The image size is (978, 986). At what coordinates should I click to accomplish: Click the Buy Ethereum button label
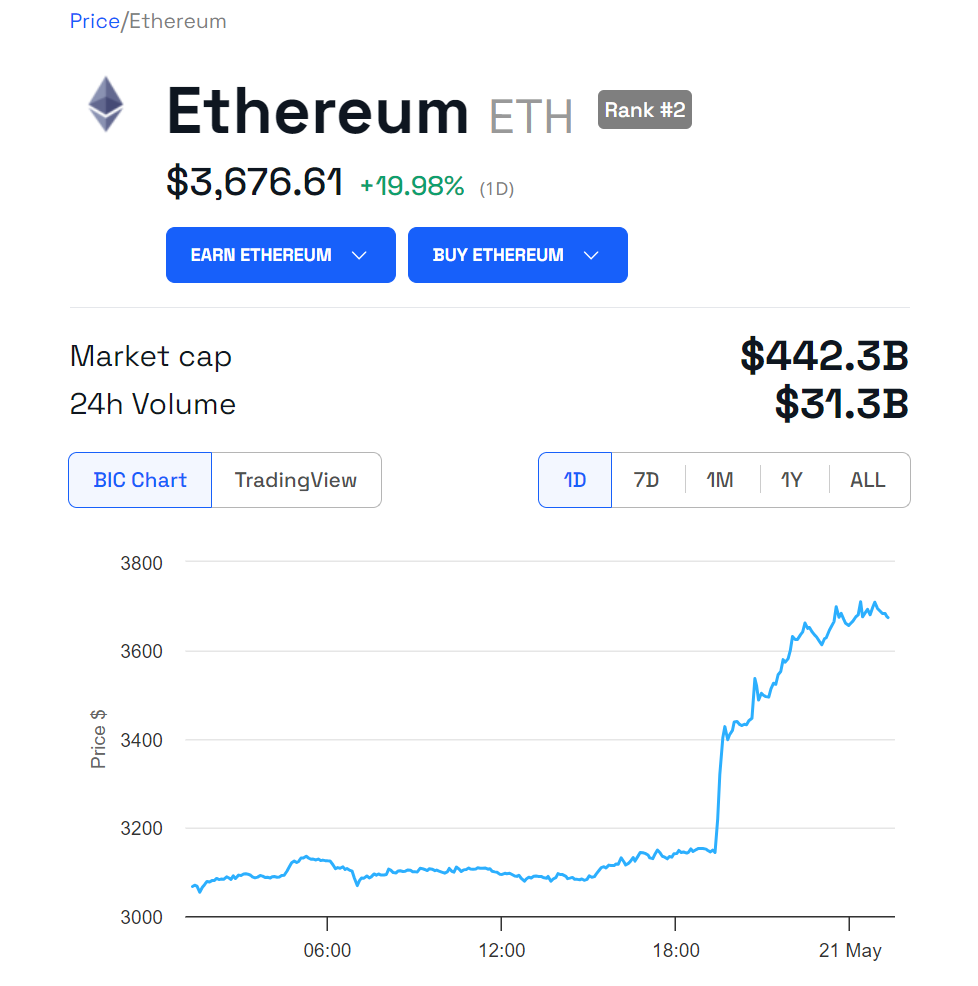[x=497, y=255]
